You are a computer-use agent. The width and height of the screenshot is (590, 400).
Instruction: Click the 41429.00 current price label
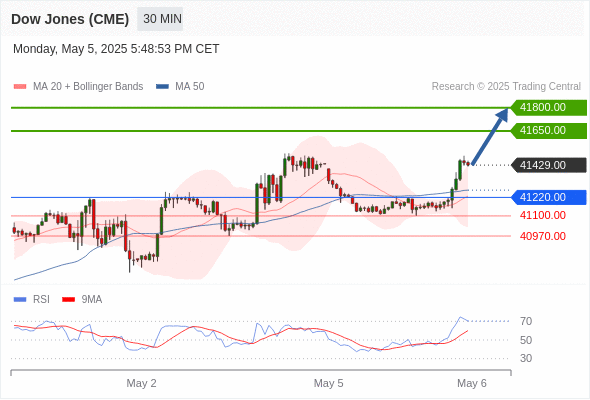pos(548,165)
